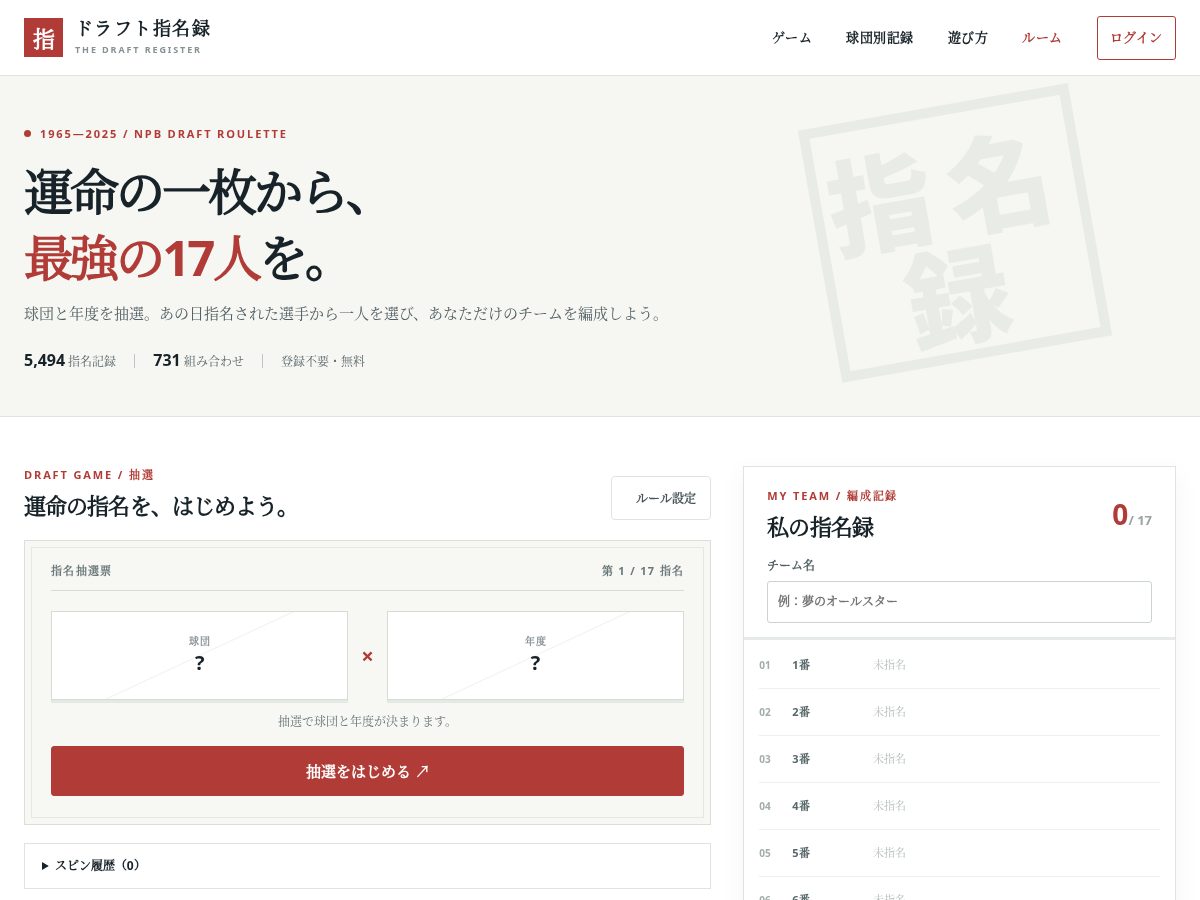Click the 年度 ? lottery card

(535, 656)
